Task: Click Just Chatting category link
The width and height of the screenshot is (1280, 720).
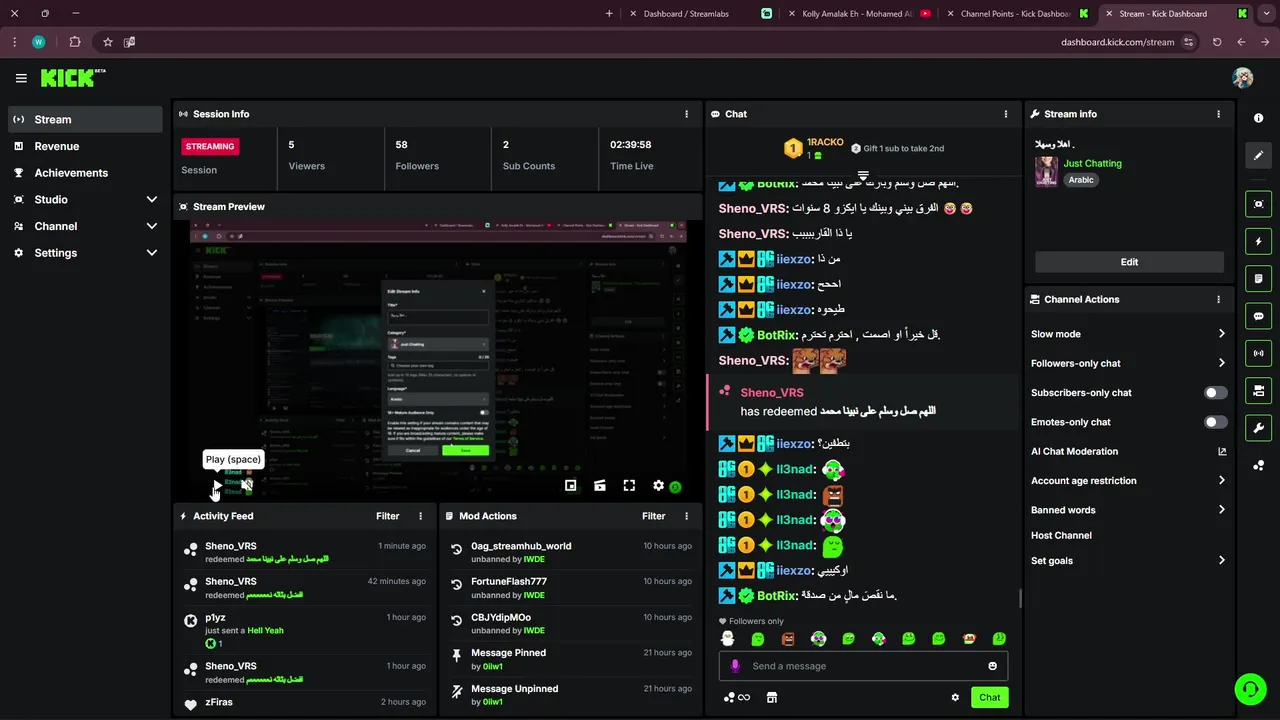Action: point(1092,163)
